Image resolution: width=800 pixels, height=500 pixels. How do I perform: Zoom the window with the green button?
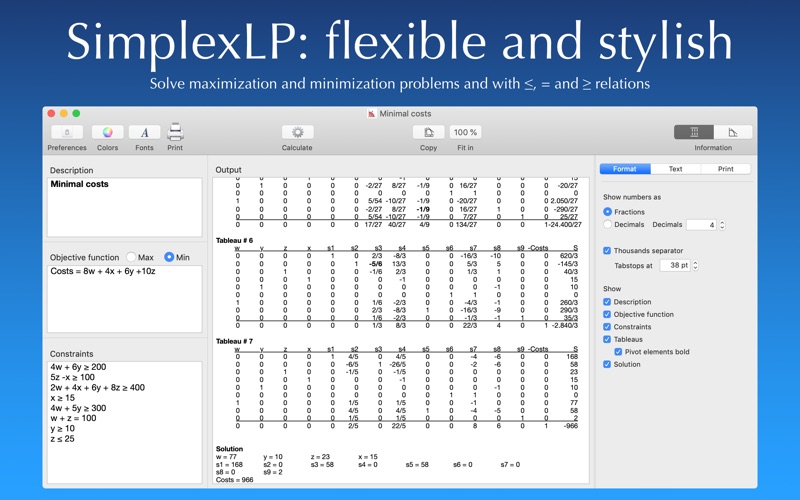click(x=76, y=113)
